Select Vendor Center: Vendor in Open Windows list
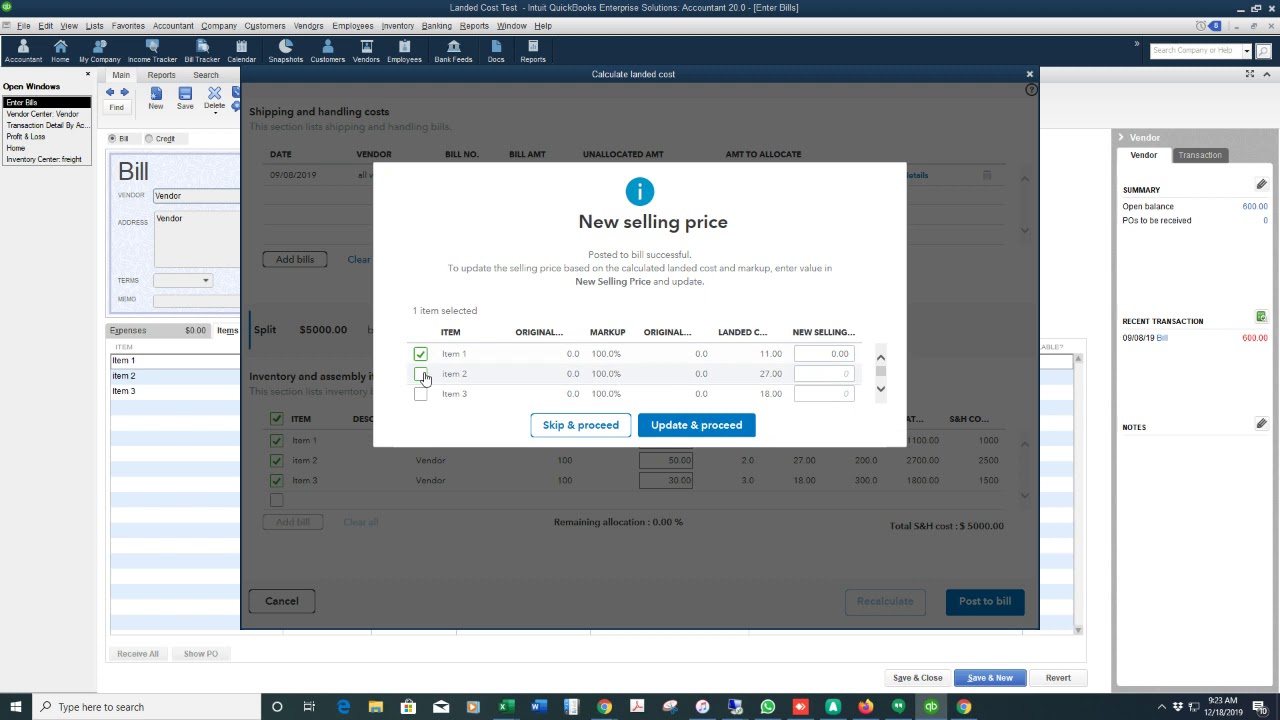 pos(47,114)
